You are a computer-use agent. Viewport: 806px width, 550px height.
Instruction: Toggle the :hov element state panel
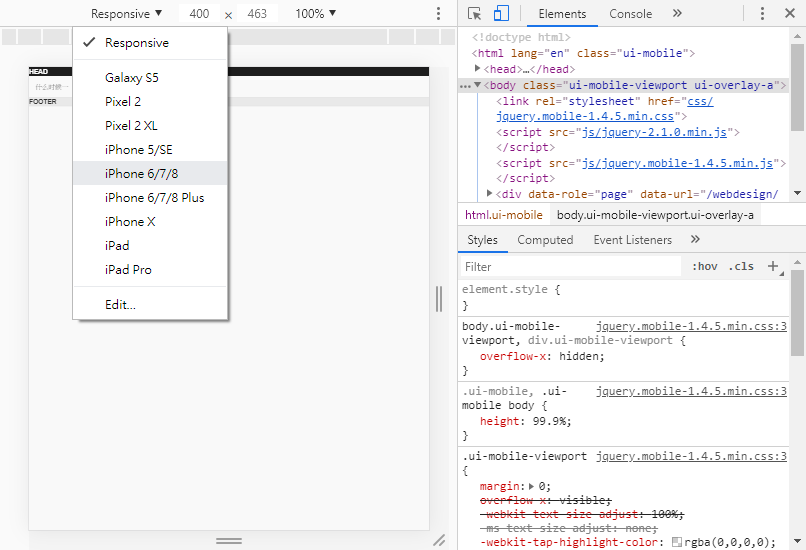705,267
